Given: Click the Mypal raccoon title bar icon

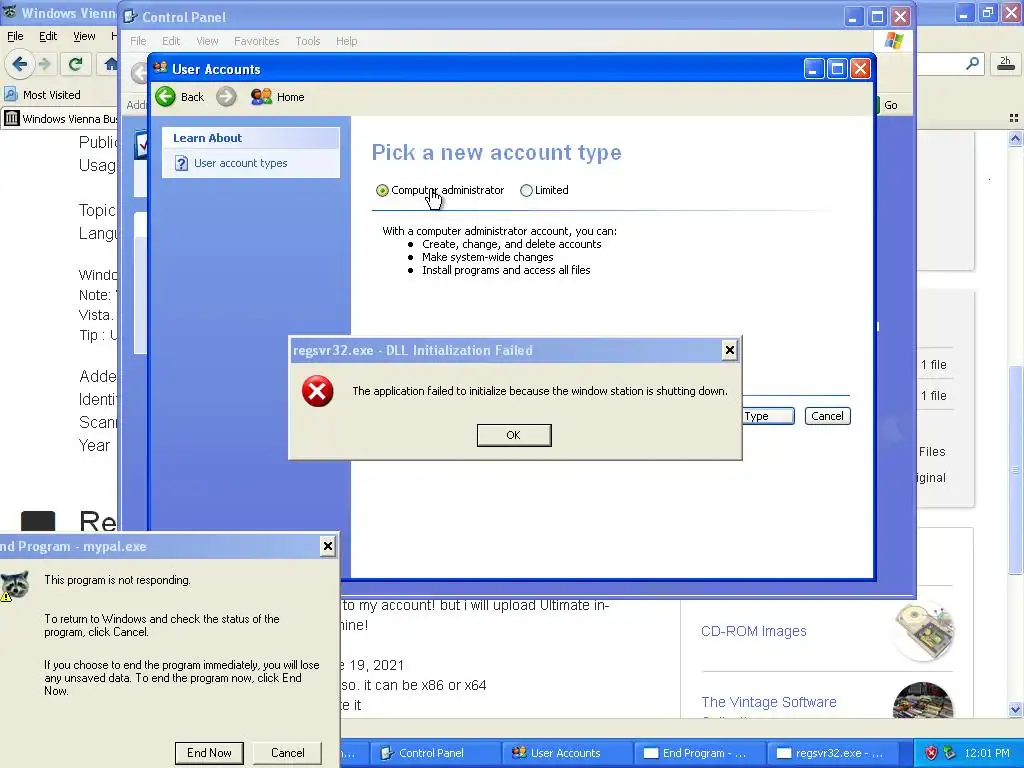Looking at the screenshot, I should point(9,12).
